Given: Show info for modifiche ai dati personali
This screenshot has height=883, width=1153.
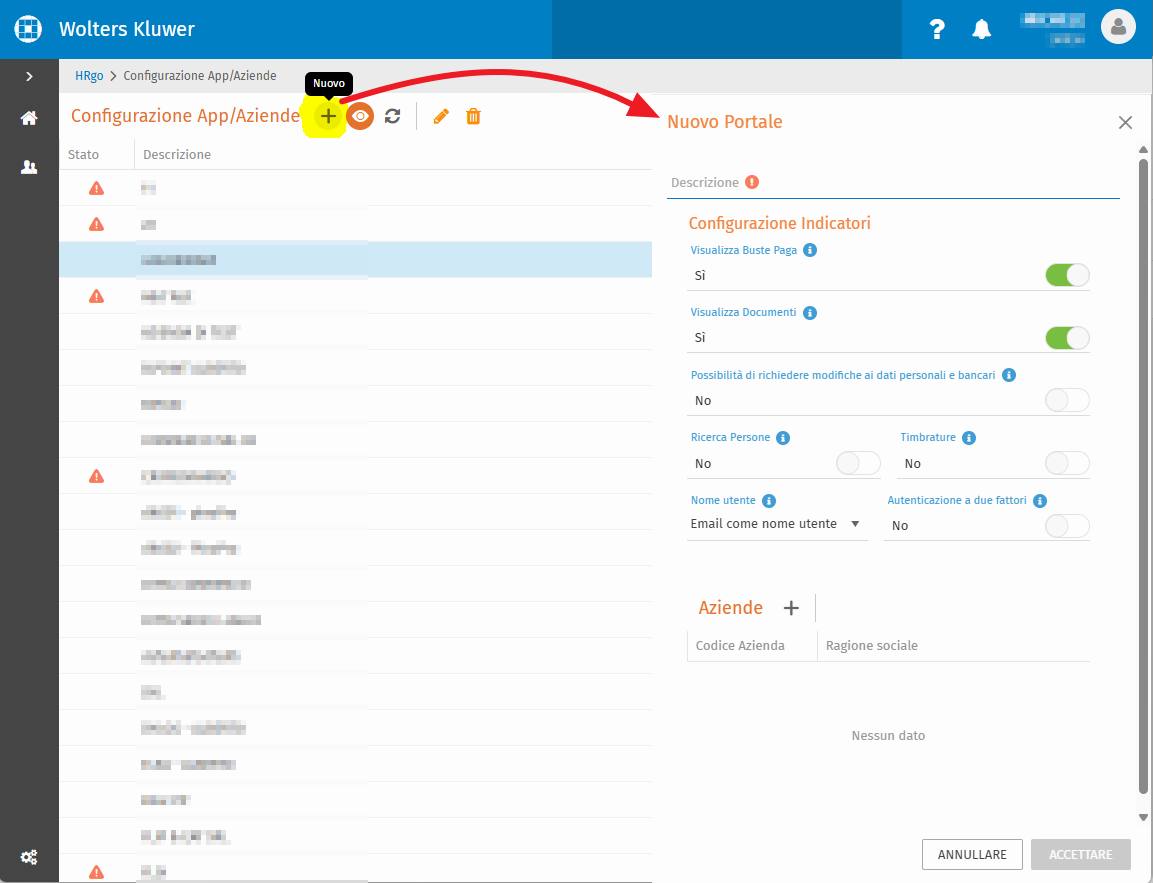Looking at the screenshot, I should coord(1009,375).
